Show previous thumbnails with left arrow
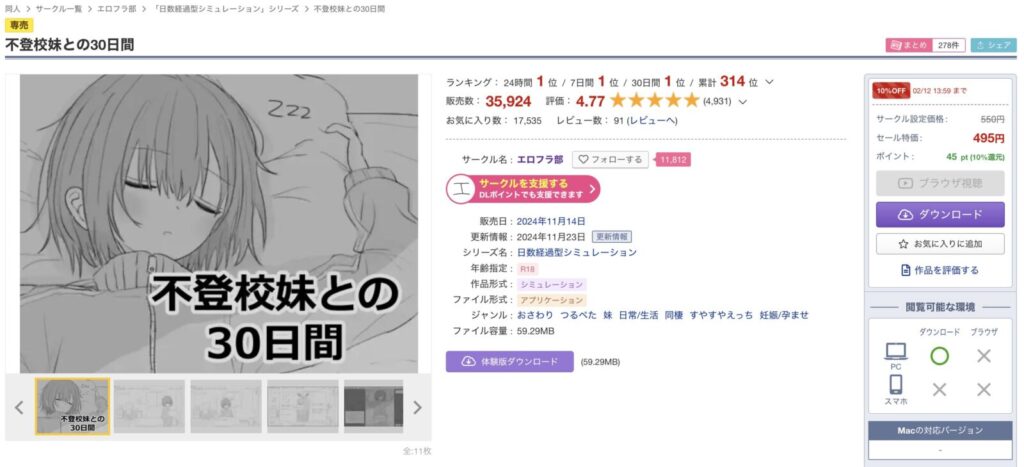This screenshot has width=1024, height=467. pyautogui.click(x=19, y=408)
